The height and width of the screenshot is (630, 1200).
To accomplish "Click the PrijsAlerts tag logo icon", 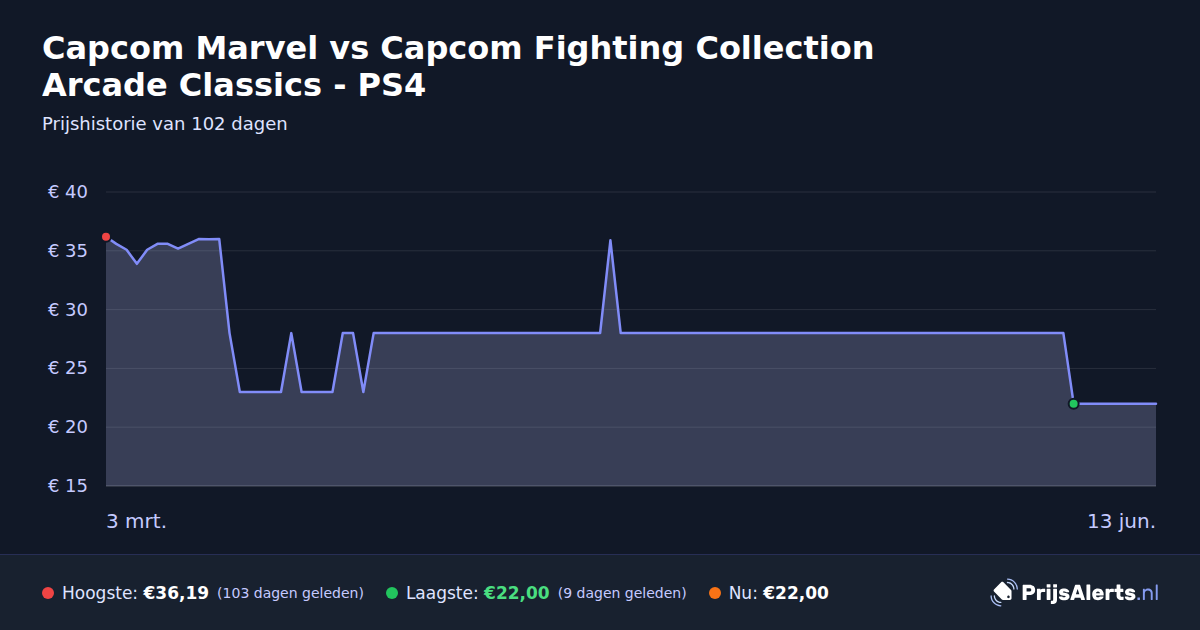I will pos(1003,593).
